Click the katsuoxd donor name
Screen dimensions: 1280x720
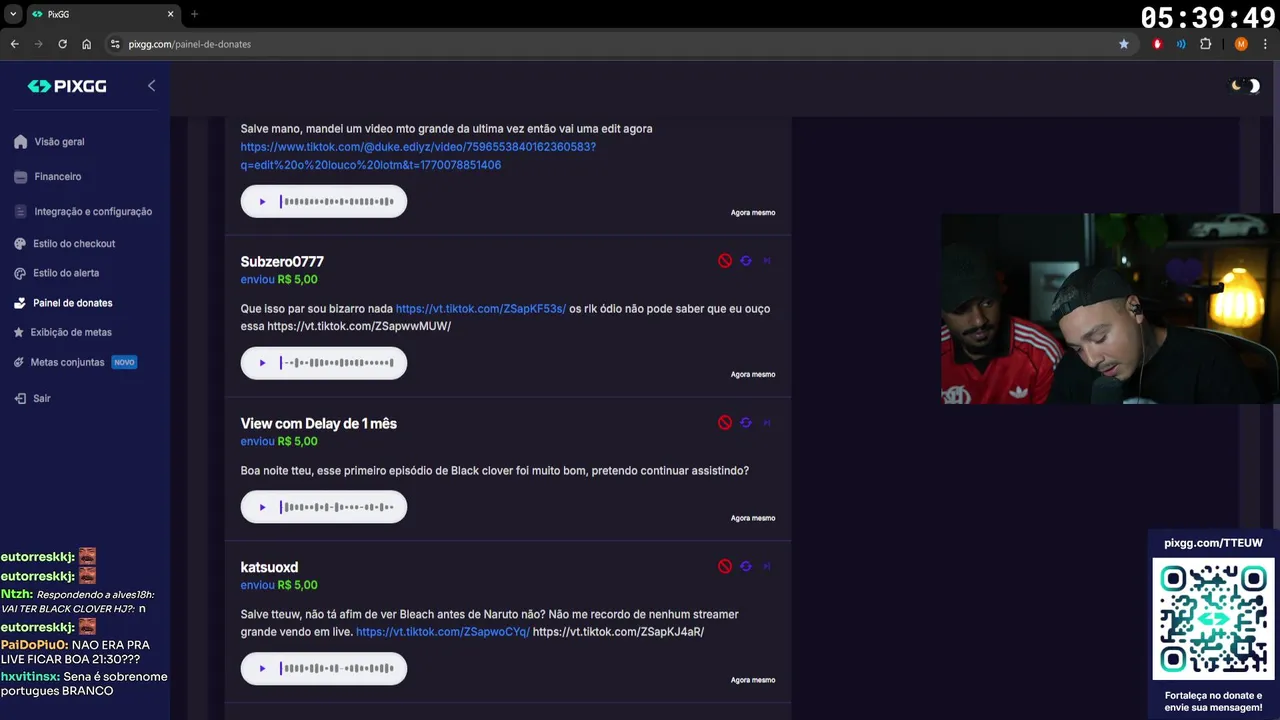269,567
